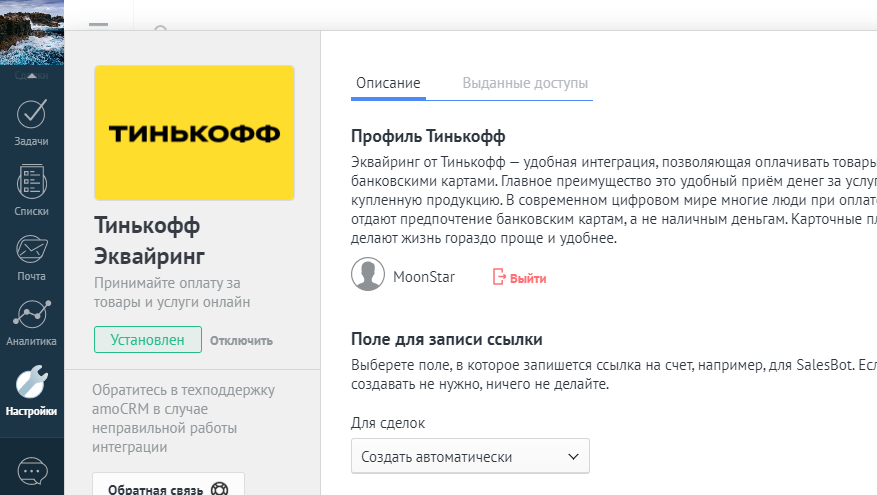Click the Поле для записи ссылки heading
This screenshot has width=877, height=495.
coord(447,340)
